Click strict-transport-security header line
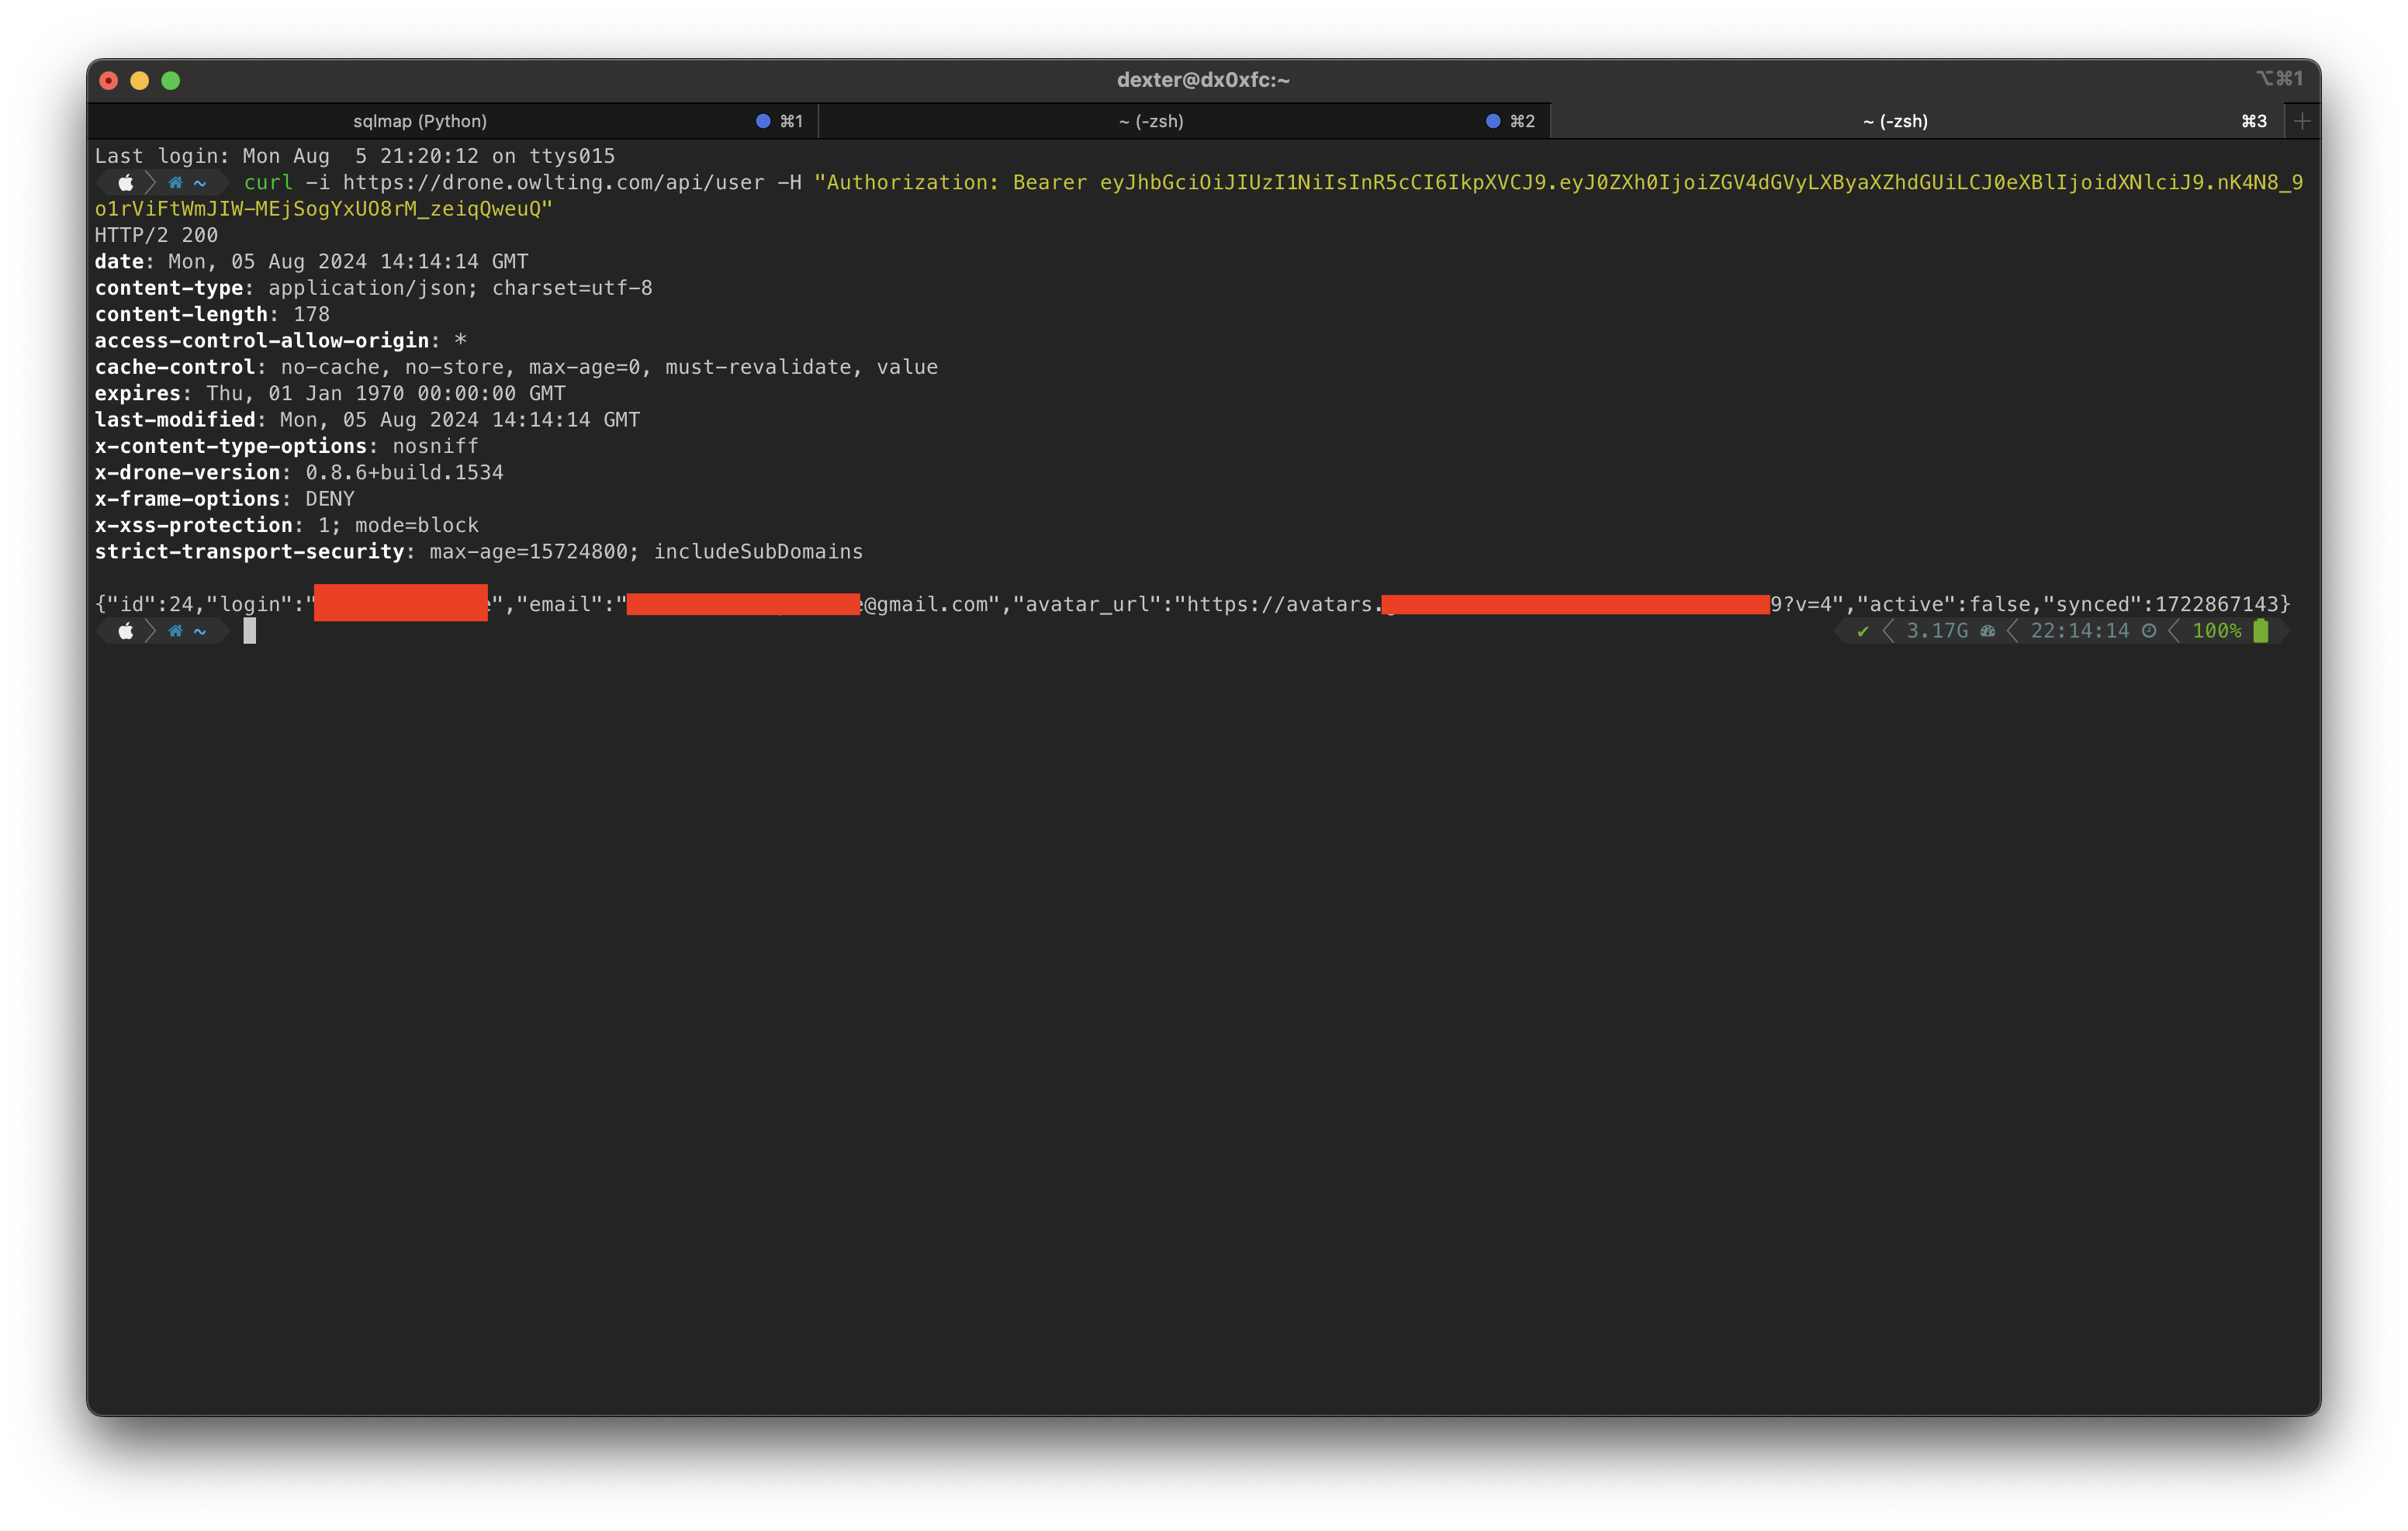 pos(479,552)
